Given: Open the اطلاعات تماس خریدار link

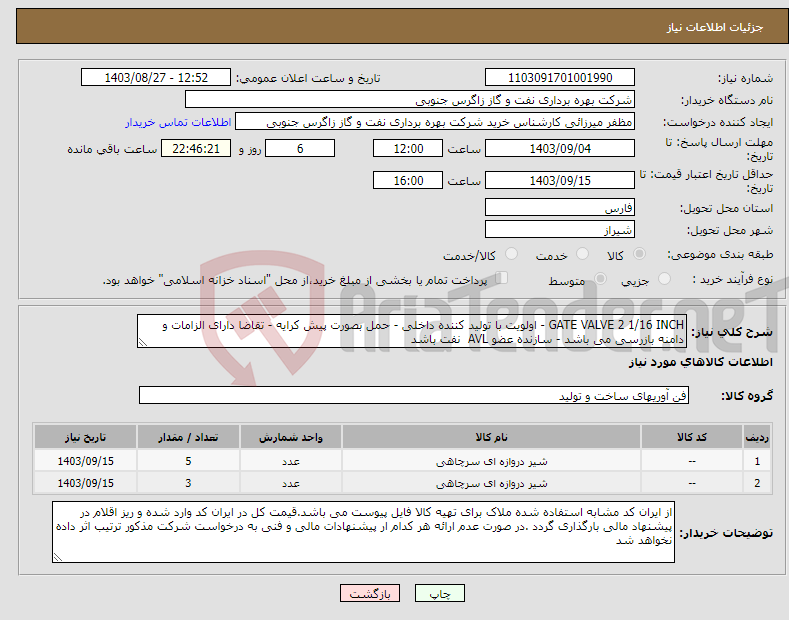Looking at the screenshot, I should click(178, 122).
